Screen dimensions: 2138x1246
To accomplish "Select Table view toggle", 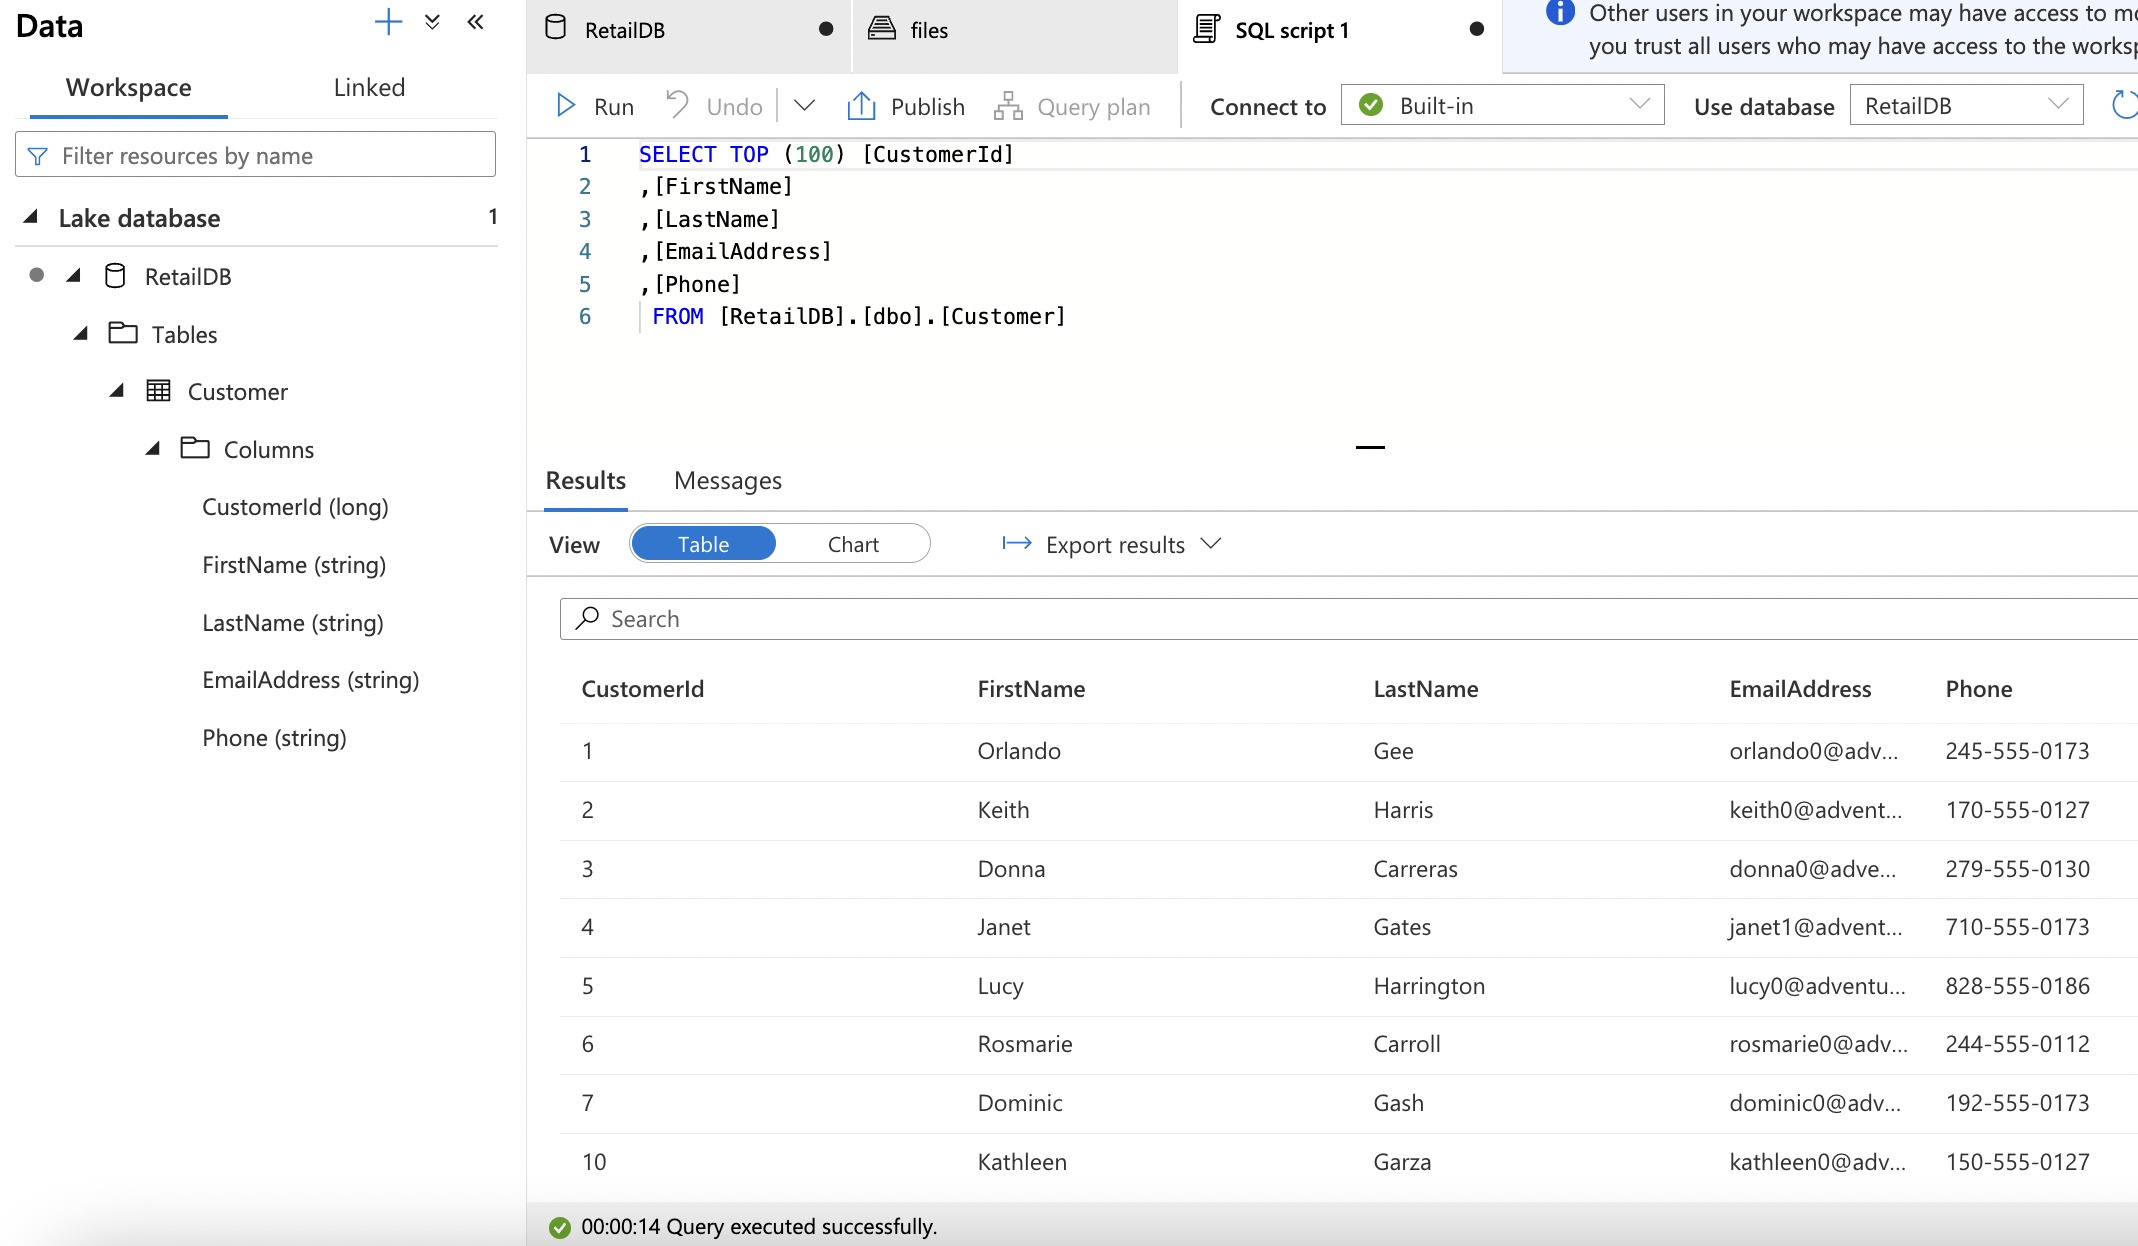I will click(703, 544).
